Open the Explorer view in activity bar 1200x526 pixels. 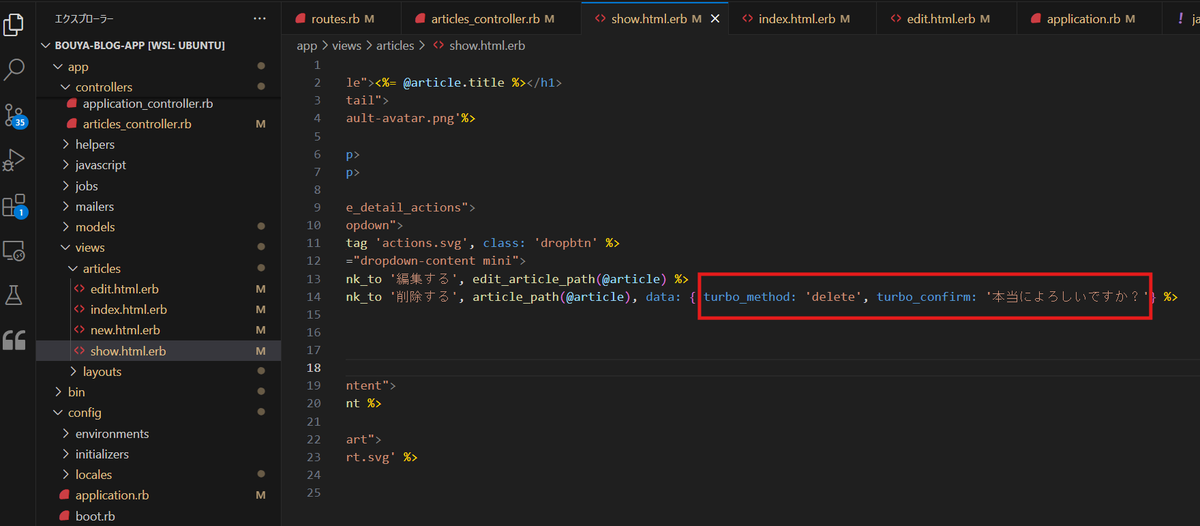(14, 24)
